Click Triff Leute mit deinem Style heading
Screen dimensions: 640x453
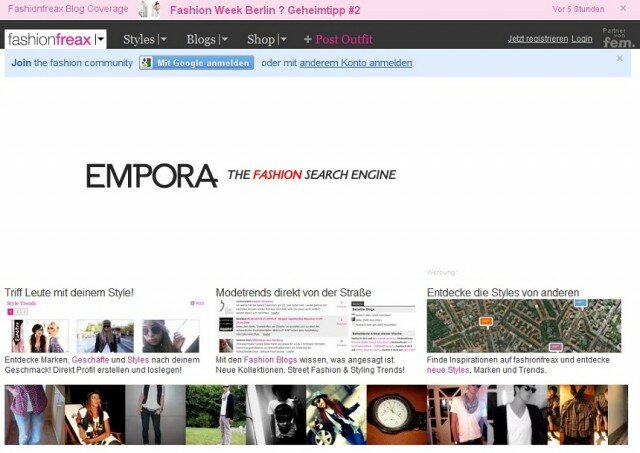(x=69, y=293)
